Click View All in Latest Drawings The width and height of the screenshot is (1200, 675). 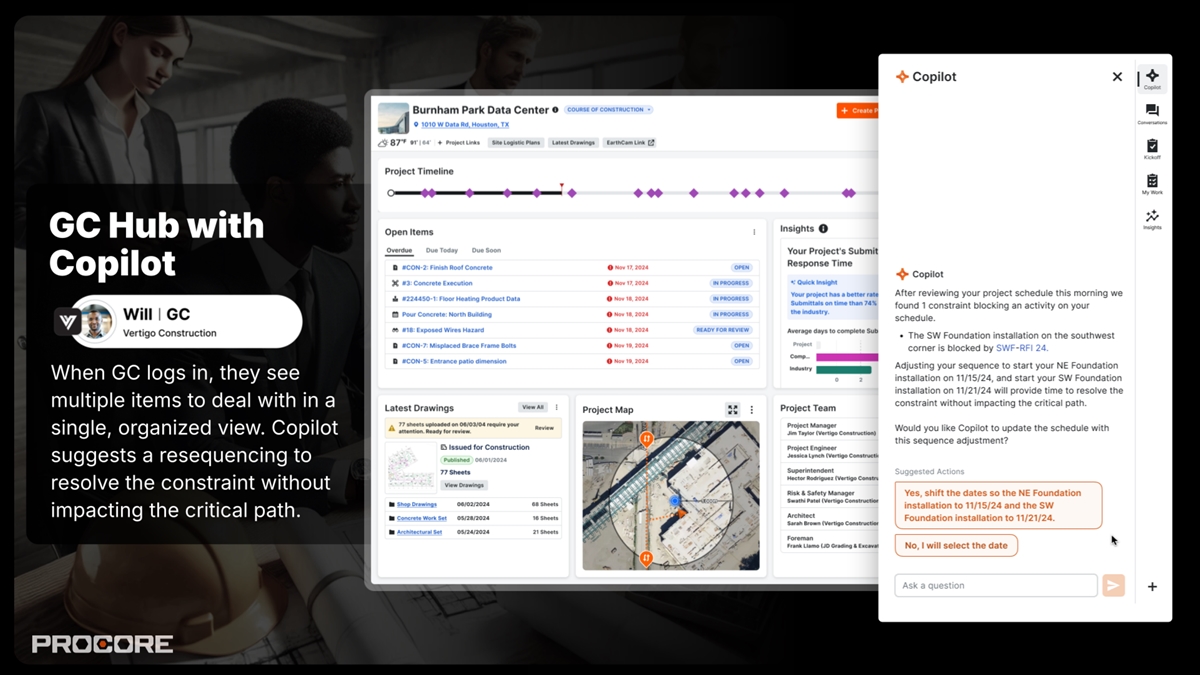pos(532,408)
